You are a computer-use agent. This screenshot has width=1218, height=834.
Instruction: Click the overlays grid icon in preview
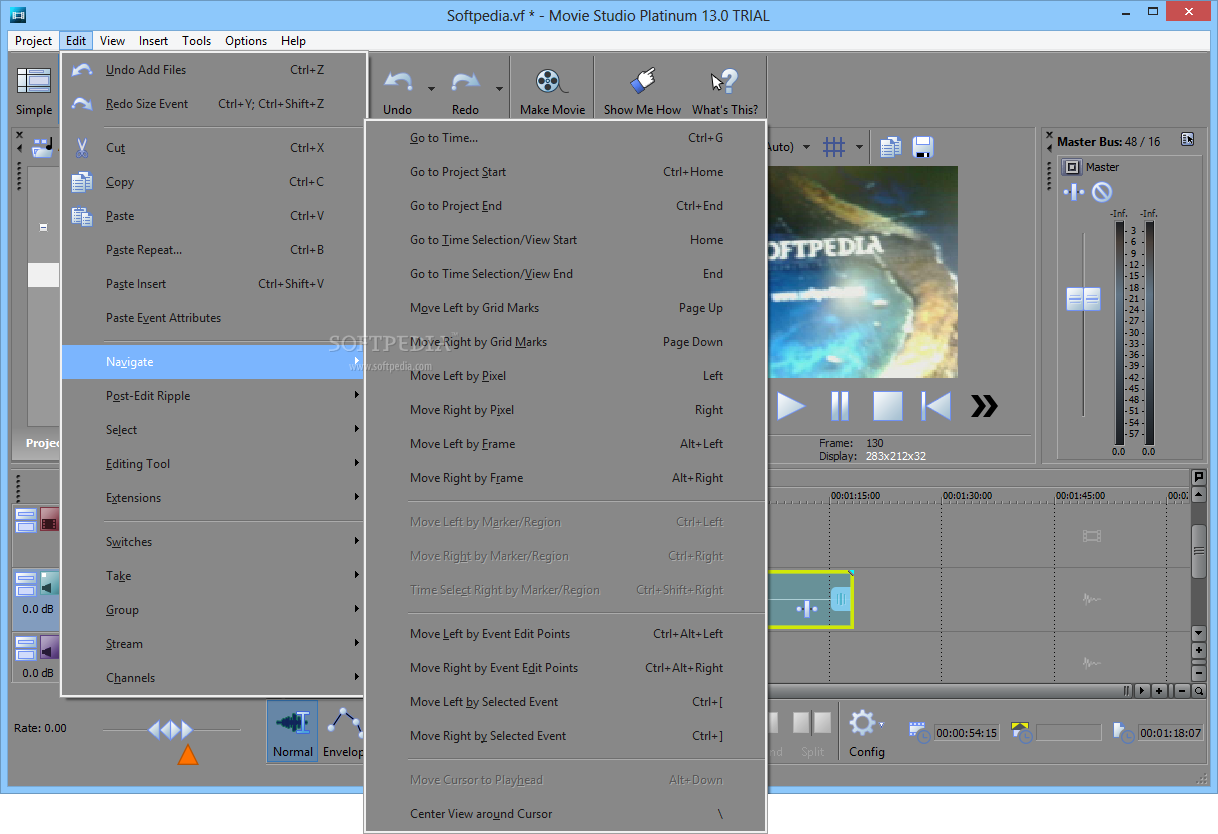pyautogui.click(x=834, y=147)
